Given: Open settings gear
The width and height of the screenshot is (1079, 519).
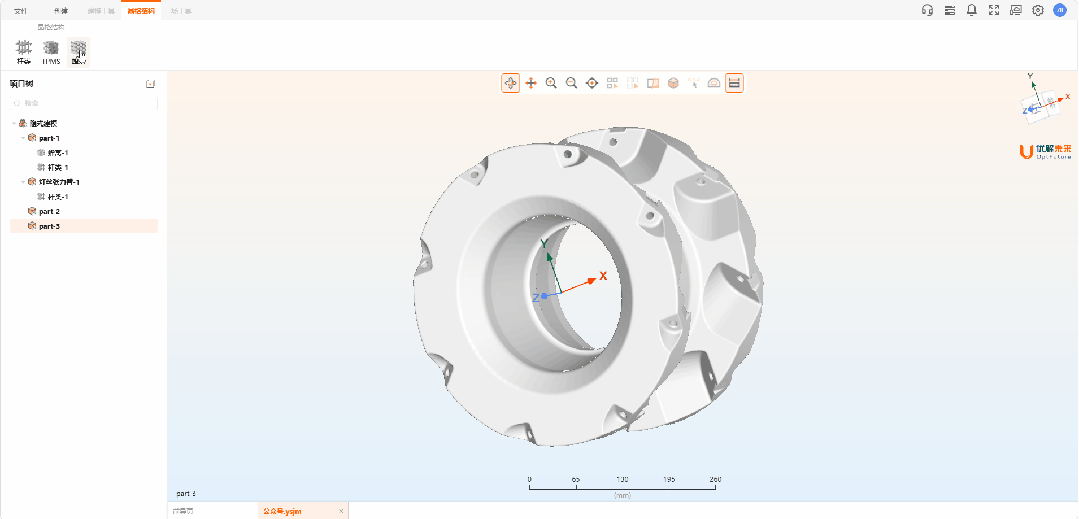Looking at the screenshot, I should tap(1038, 10).
